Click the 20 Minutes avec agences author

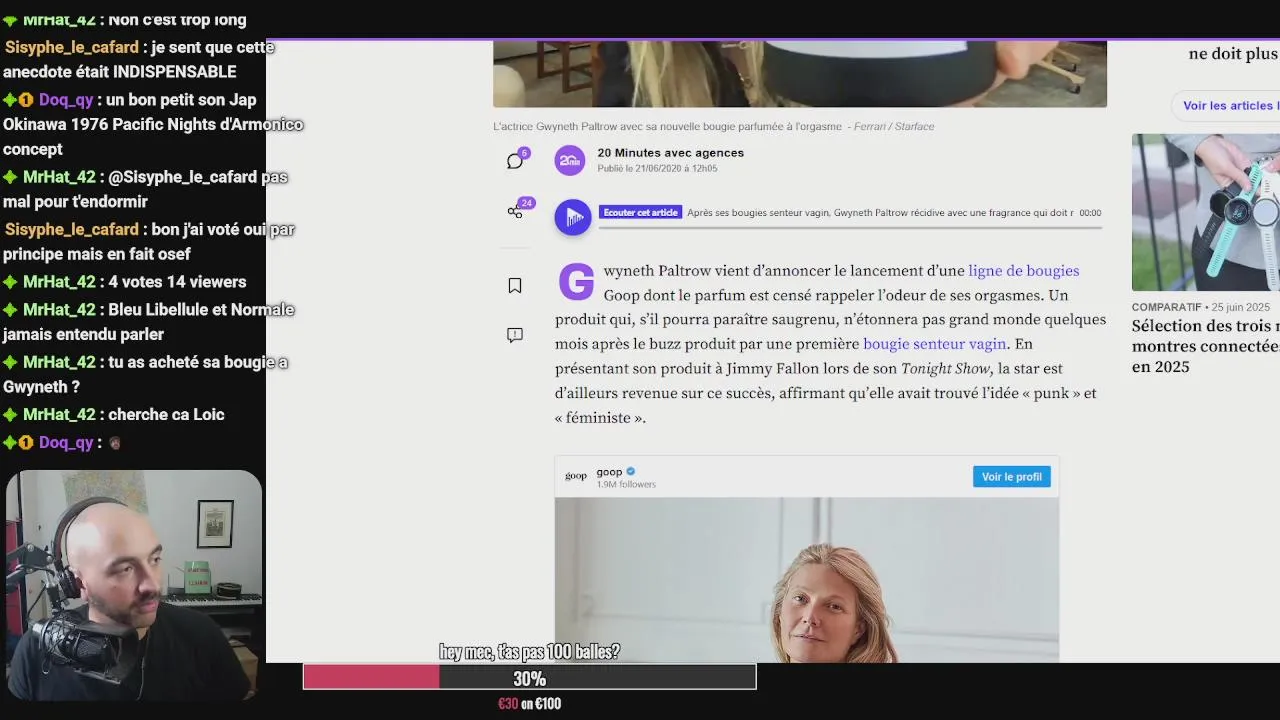[x=670, y=153]
